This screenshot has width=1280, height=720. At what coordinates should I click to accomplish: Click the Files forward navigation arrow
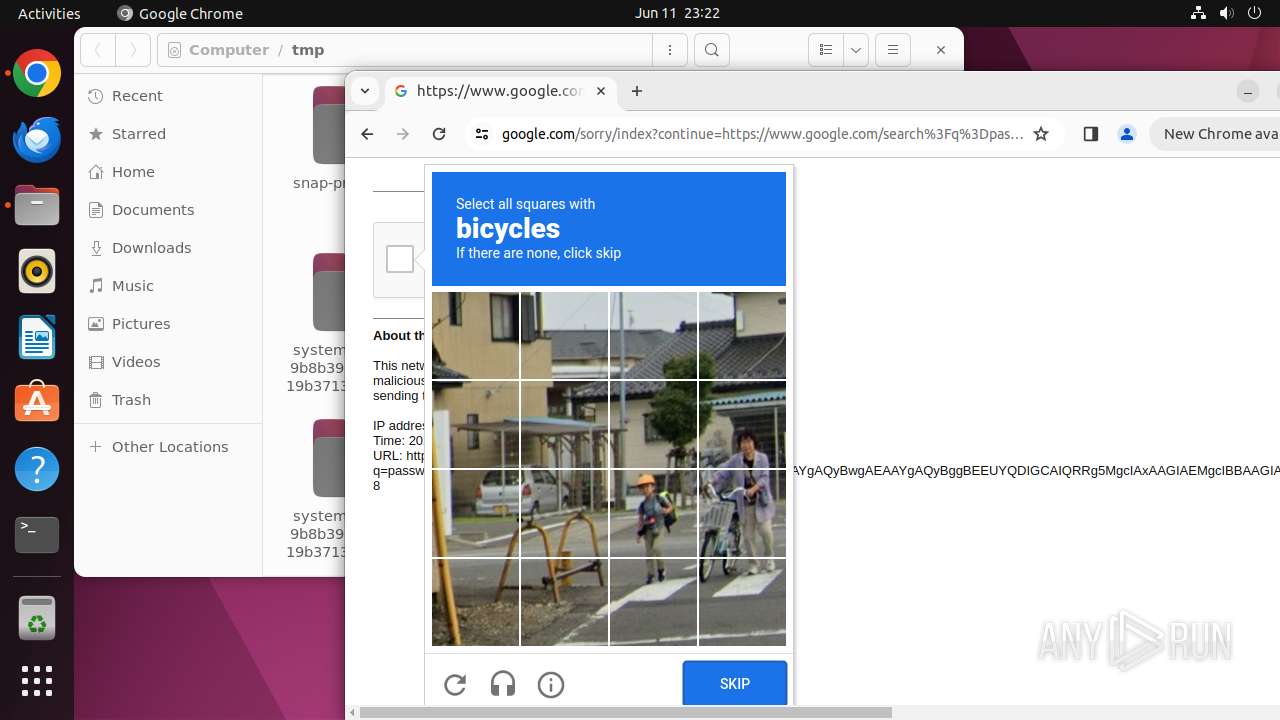click(133, 50)
